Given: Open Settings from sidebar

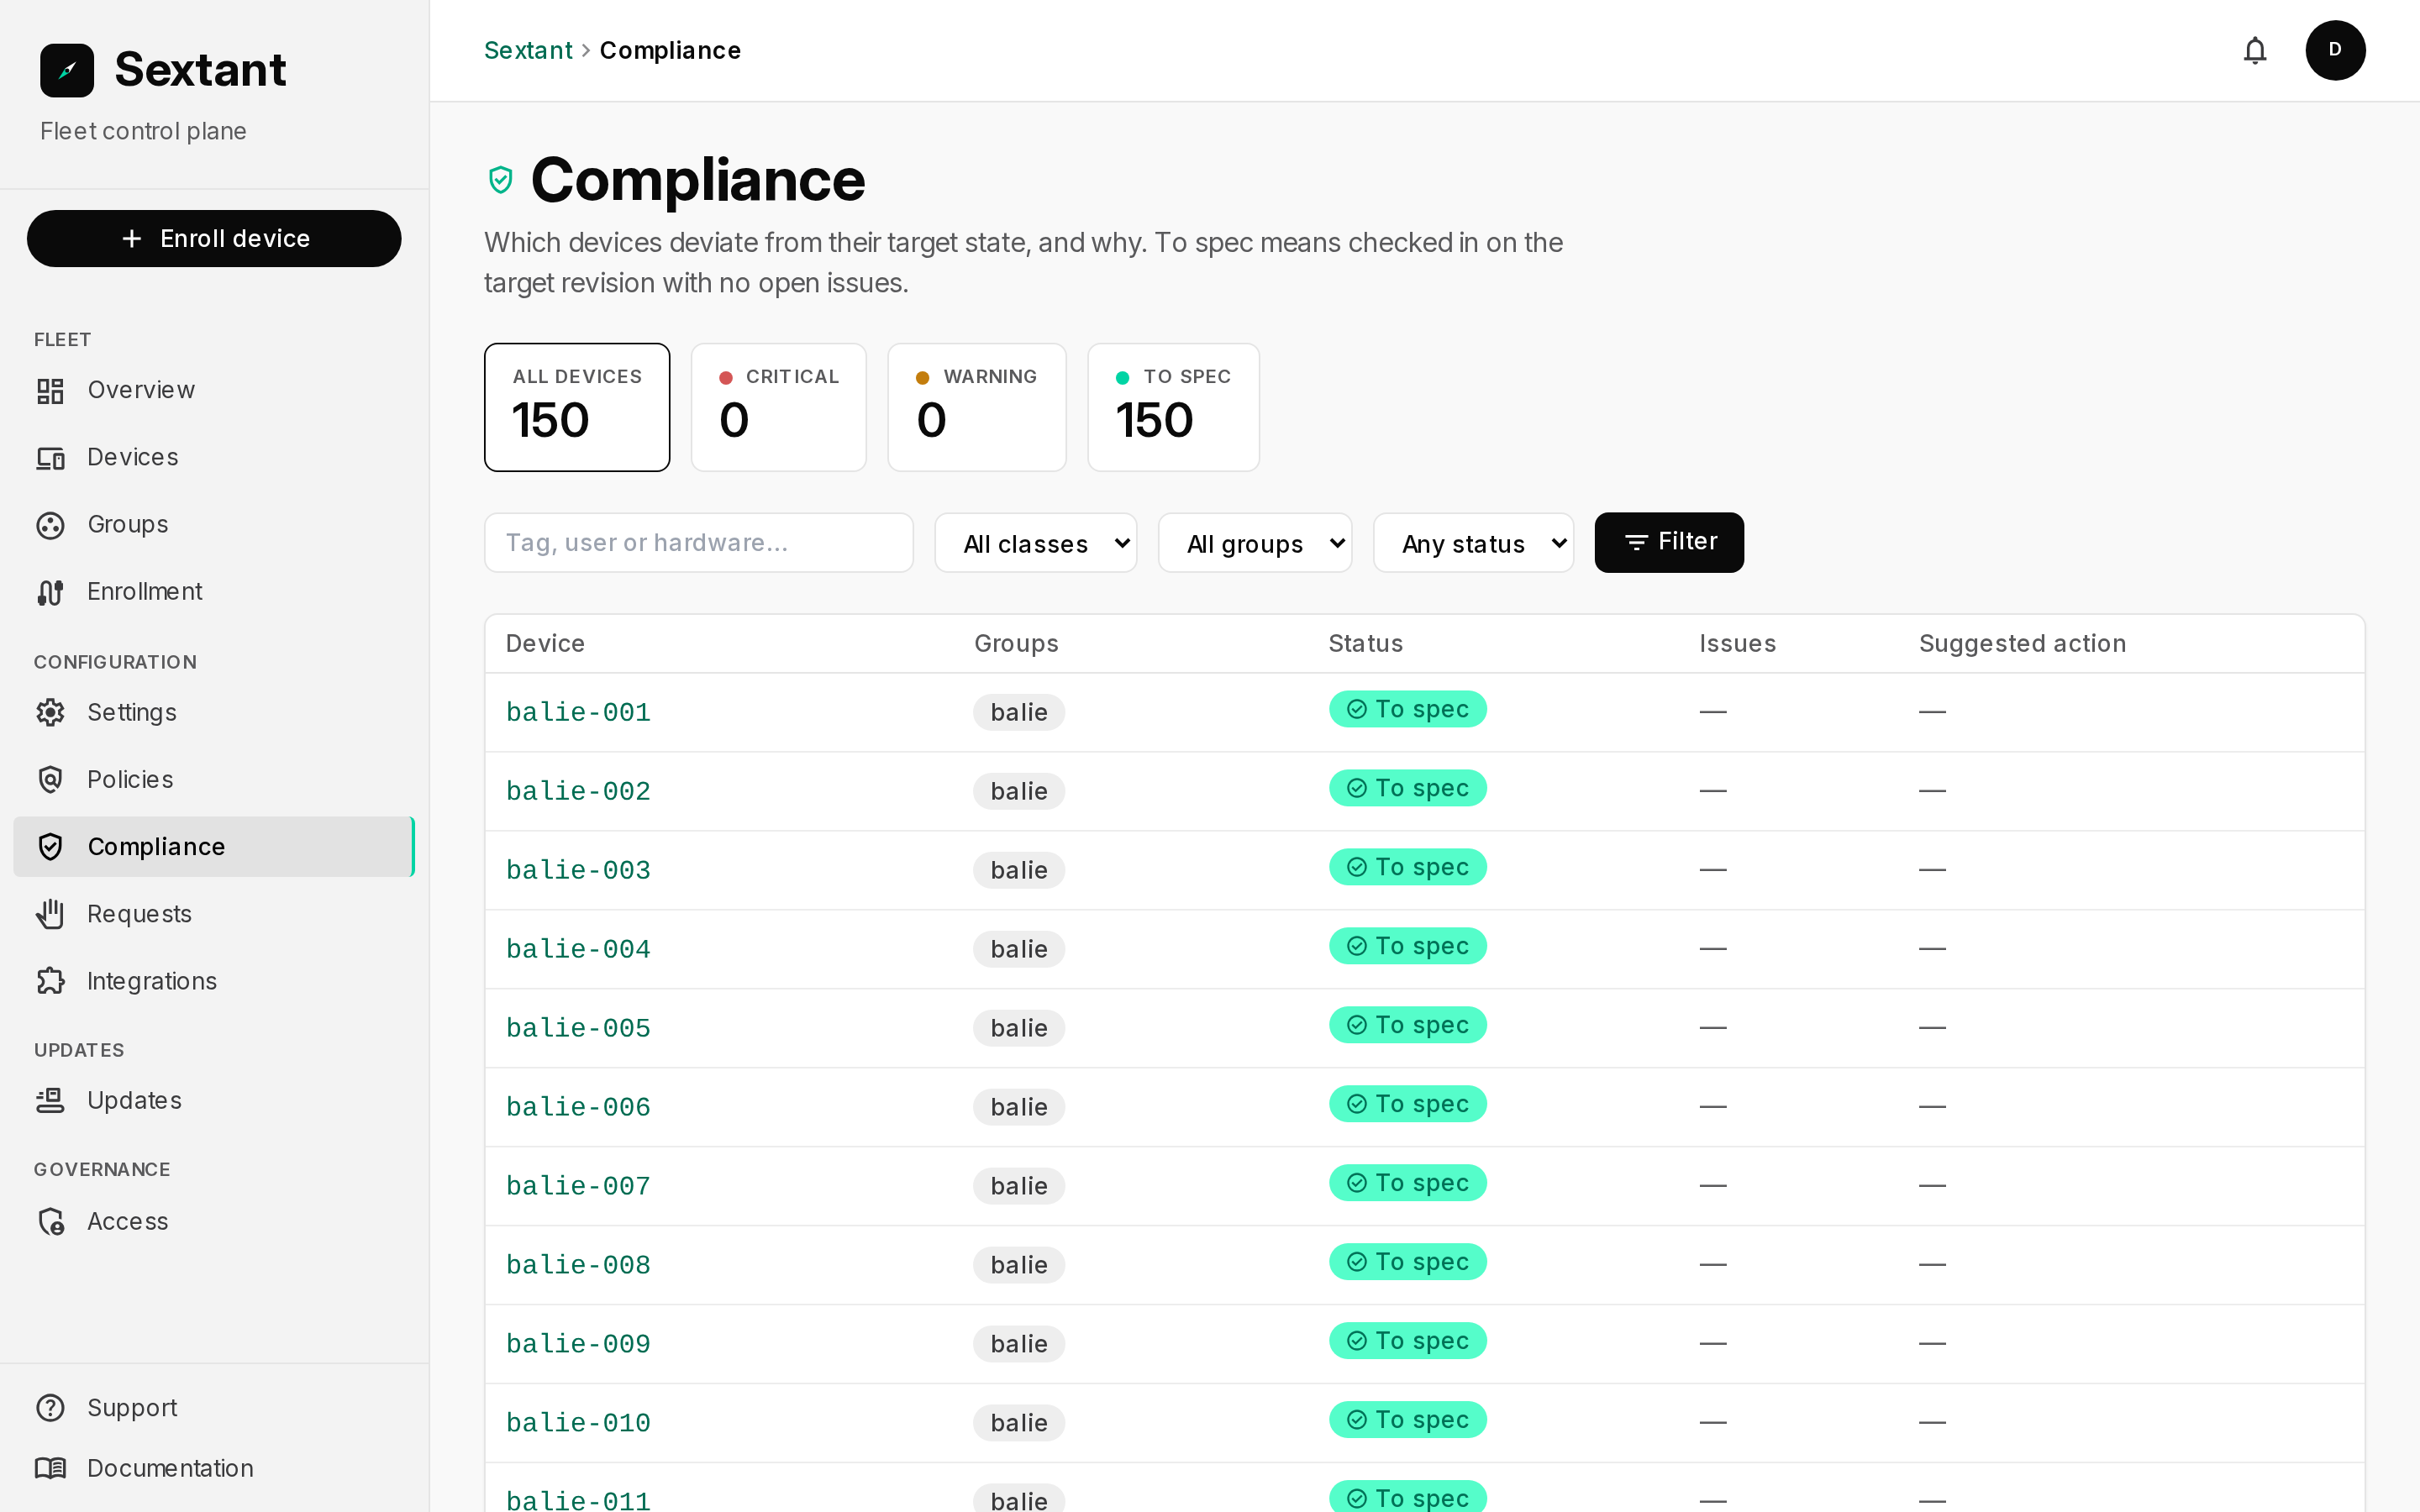Looking at the screenshot, I should [x=214, y=712].
